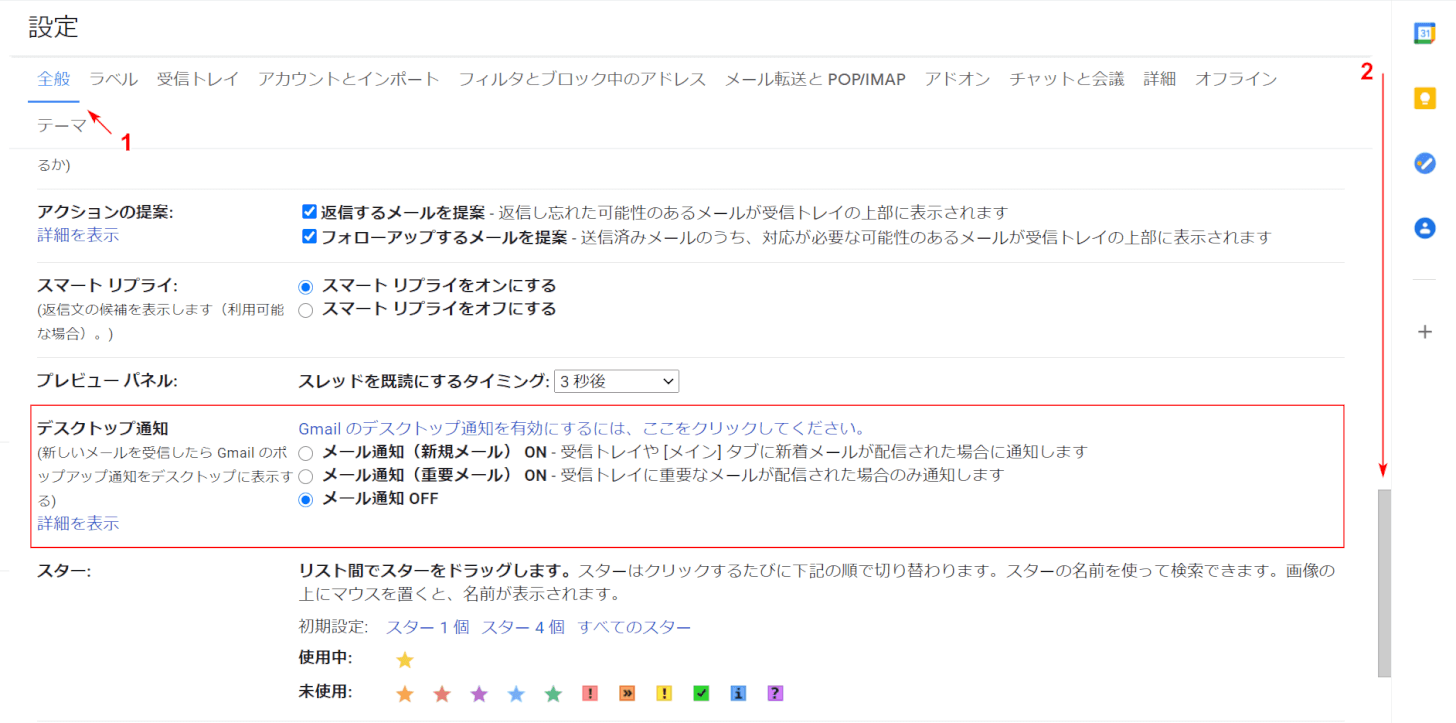Image resolution: width=1456 pixels, height=723 pixels.
Task: Select スマート リプライをオフにする radio button
Action: coord(306,310)
